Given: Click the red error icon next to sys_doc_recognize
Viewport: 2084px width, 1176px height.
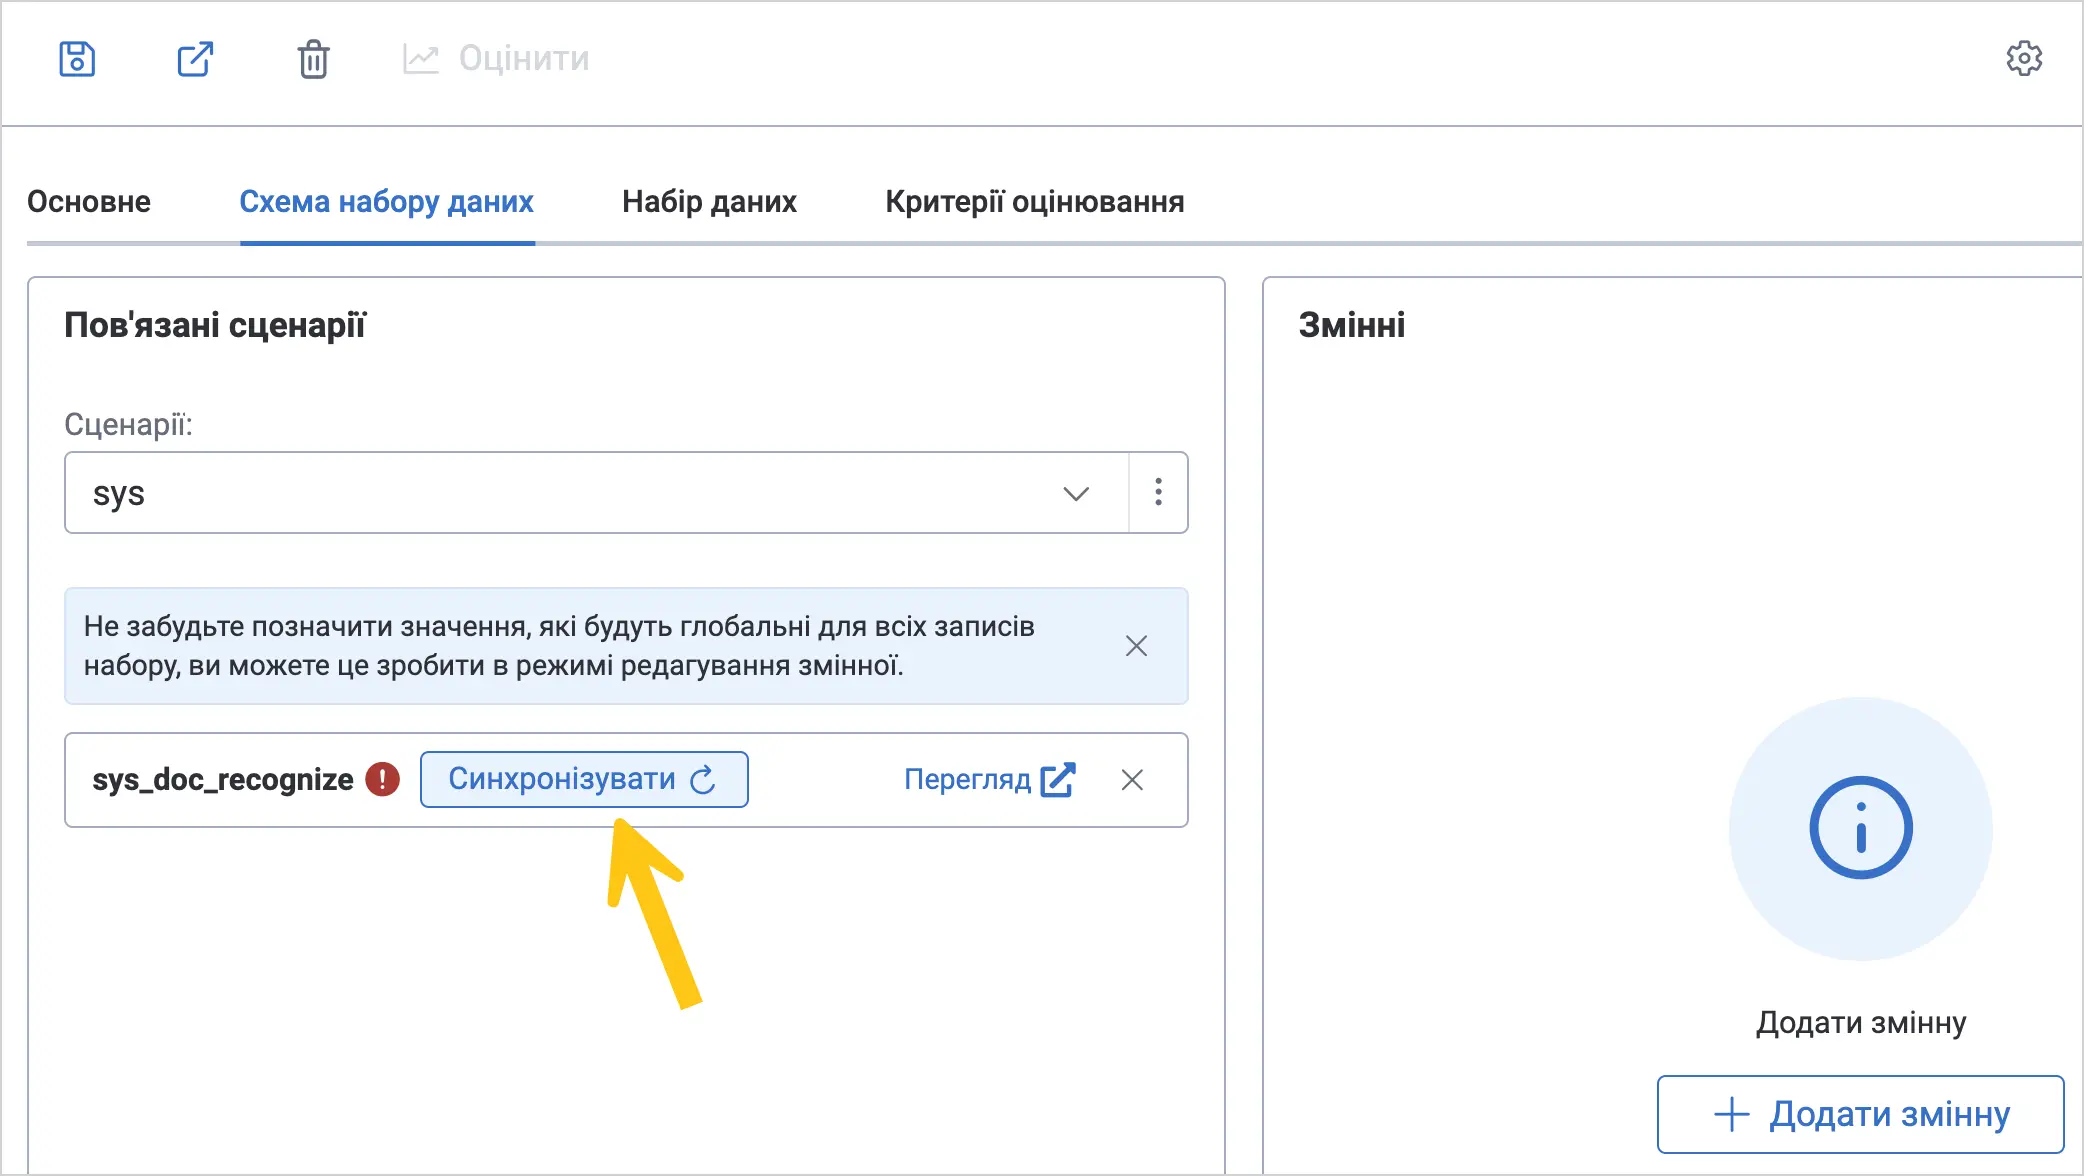Looking at the screenshot, I should tap(382, 779).
